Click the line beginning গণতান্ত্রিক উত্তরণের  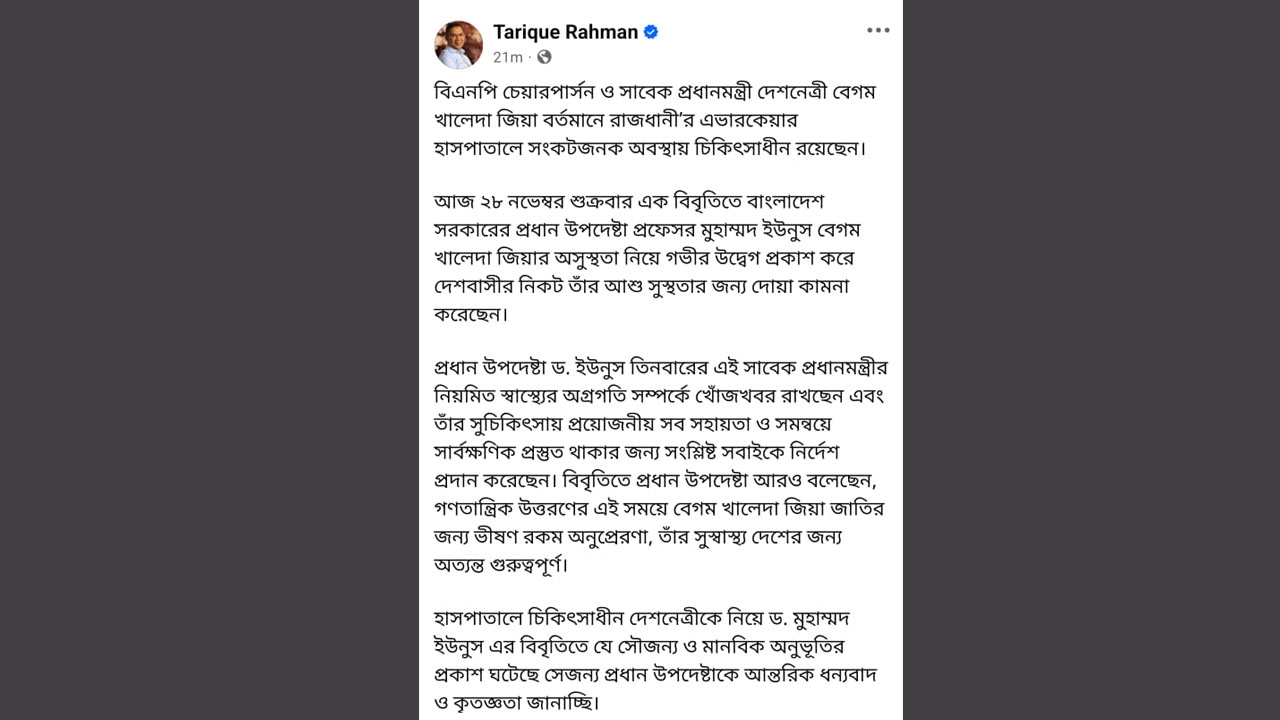click(x=659, y=508)
